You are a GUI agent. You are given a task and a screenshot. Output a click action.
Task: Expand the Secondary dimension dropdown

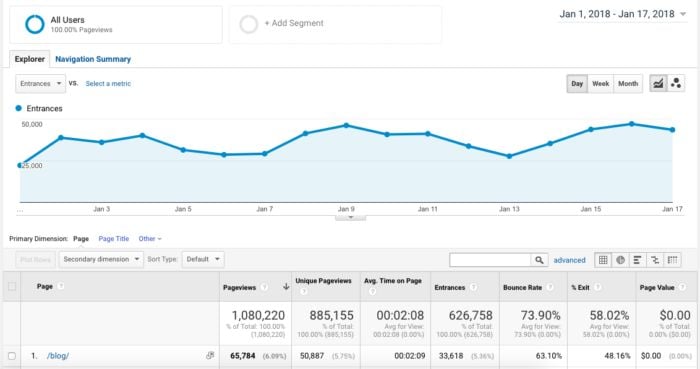pos(101,259)
